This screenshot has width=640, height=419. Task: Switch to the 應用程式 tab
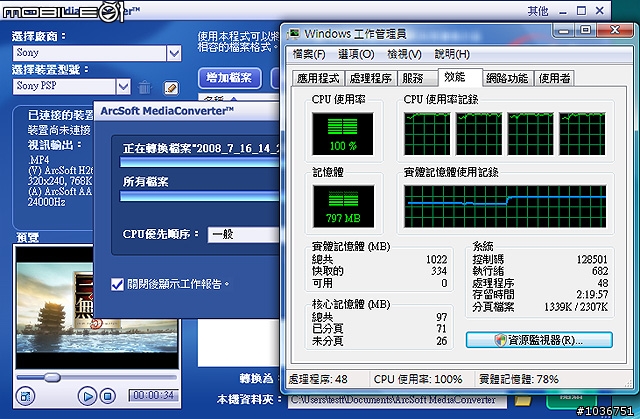(318, 78)
